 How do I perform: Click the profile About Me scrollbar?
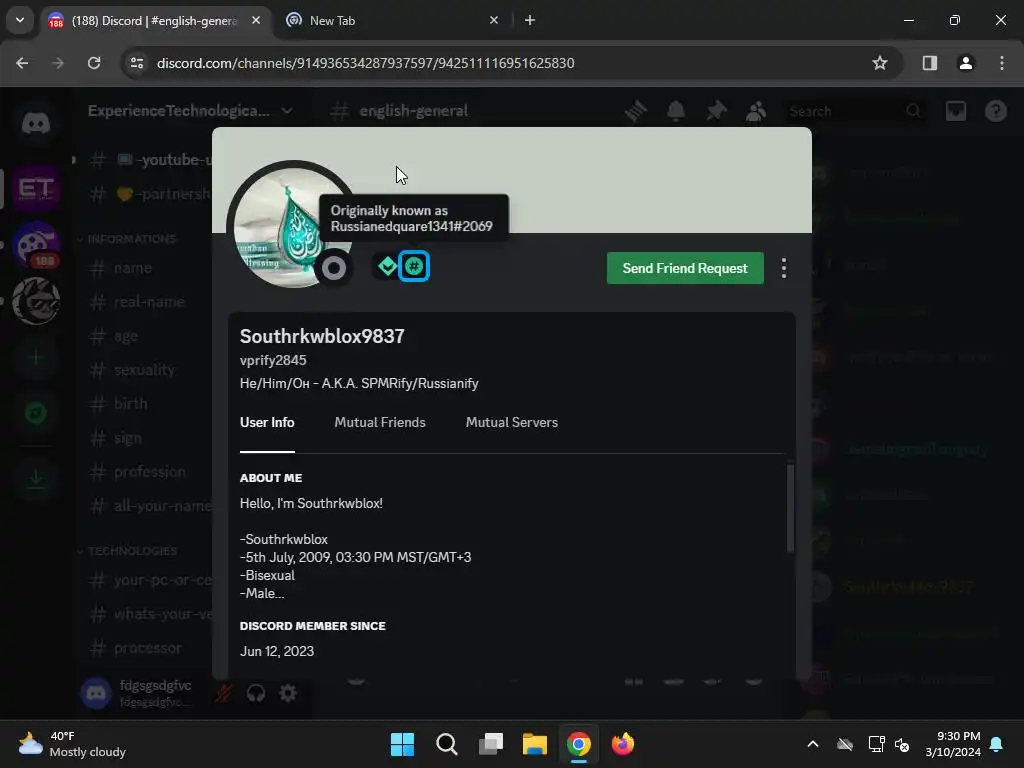[x=790, y=508]
